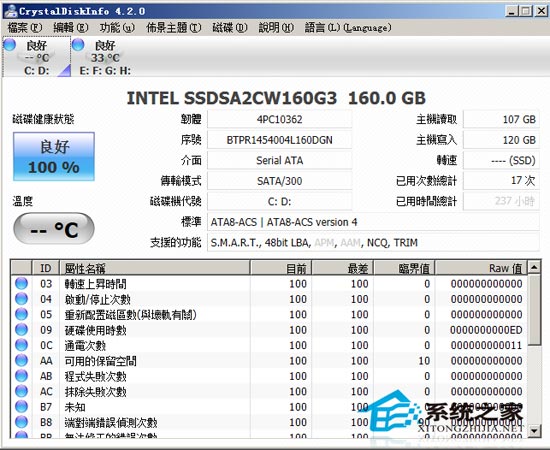Viewport: 550px width, 450px height.
Task: Click the attribute list scroll up arrow
Action: point(534,268)
